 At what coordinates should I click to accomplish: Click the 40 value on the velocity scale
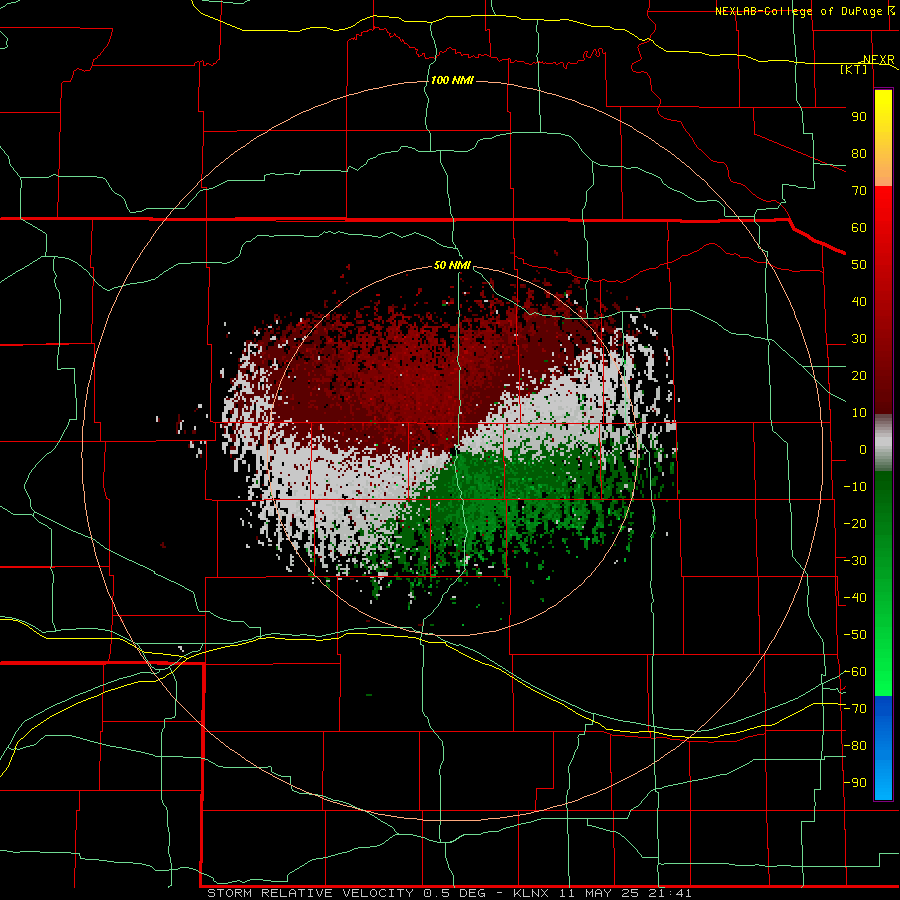pyautogui.click(x=859, y=302)
